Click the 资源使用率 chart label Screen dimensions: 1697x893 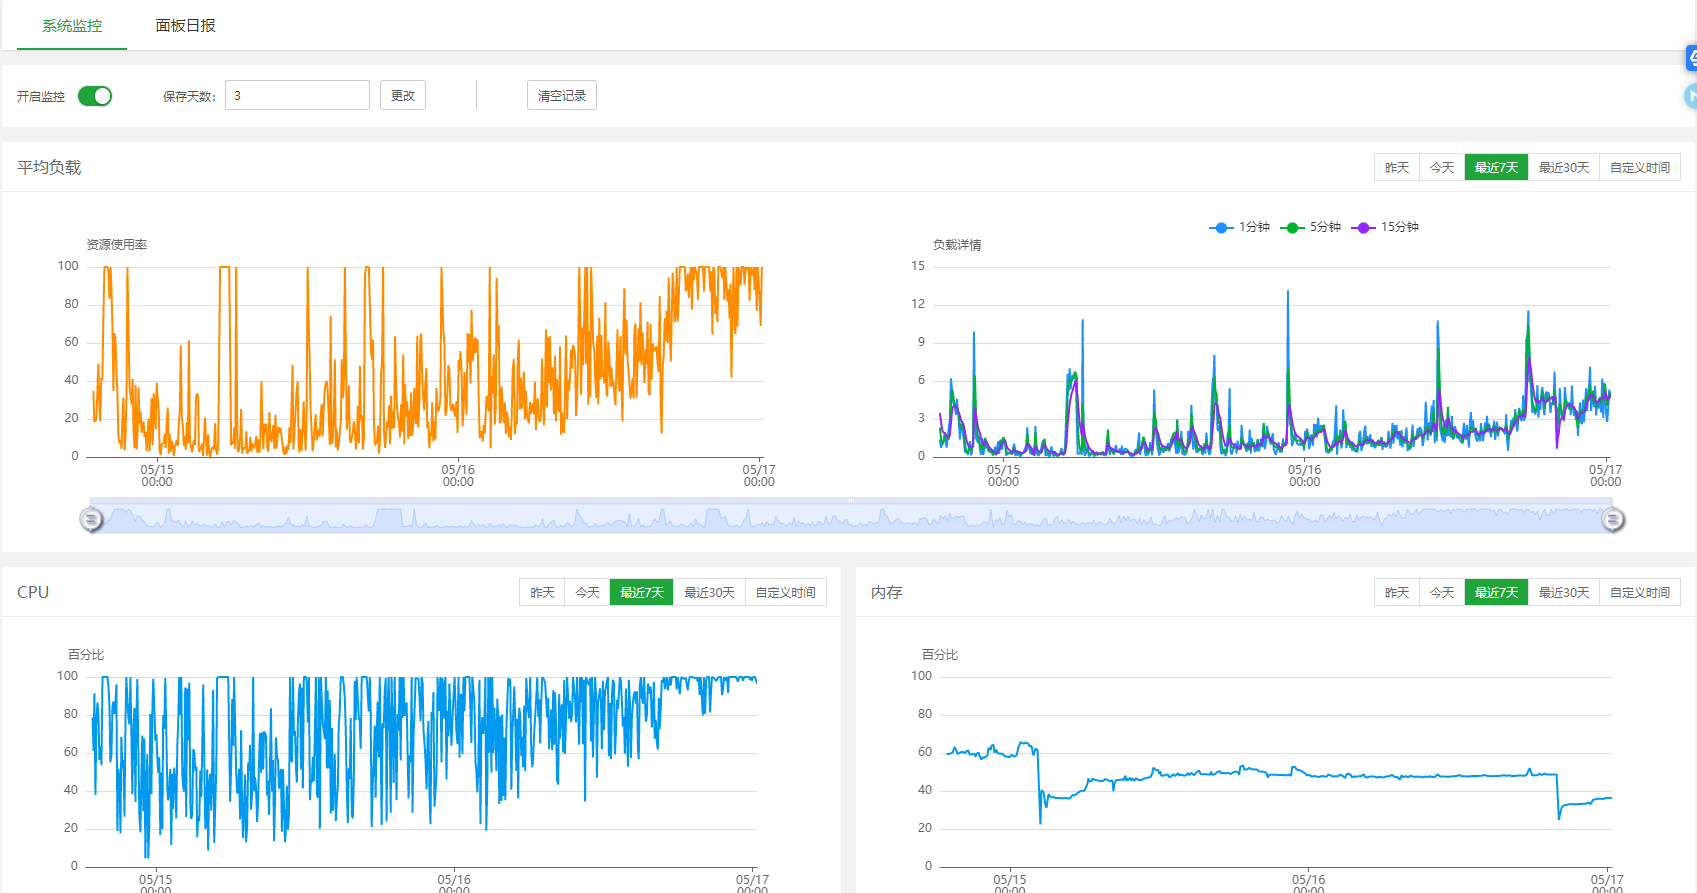click(x=117, y=244)
